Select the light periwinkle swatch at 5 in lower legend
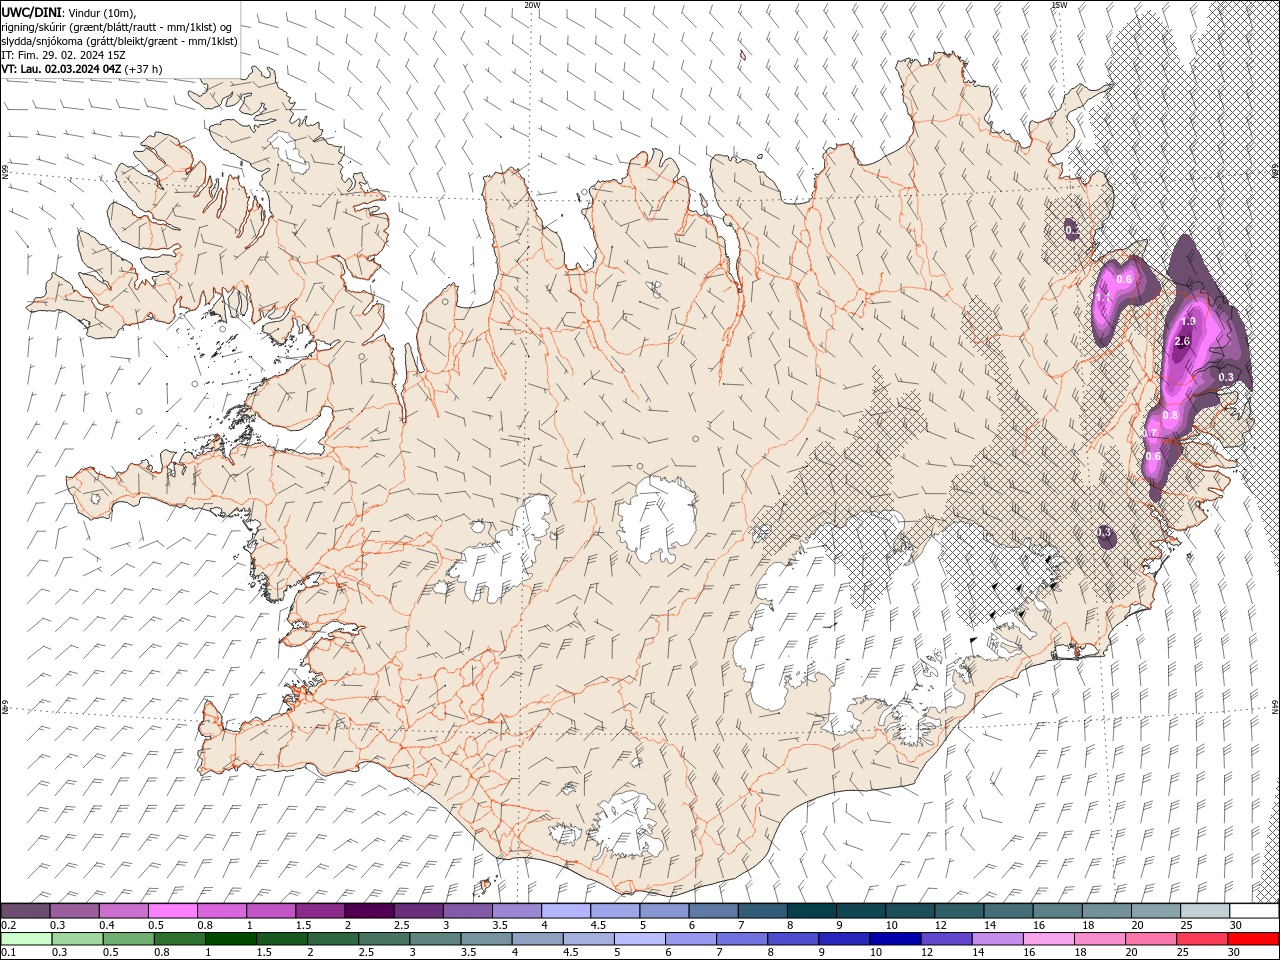1280x960 pixels. pyautogui.click(x=640, y=939)
